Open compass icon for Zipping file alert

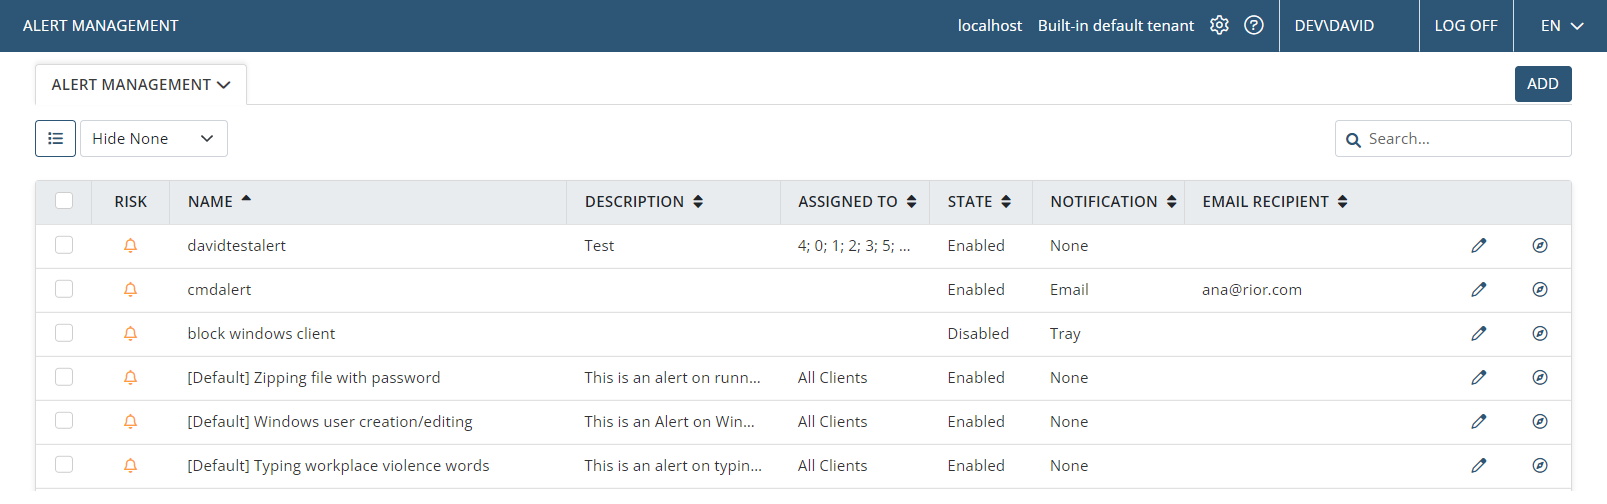1539,378
